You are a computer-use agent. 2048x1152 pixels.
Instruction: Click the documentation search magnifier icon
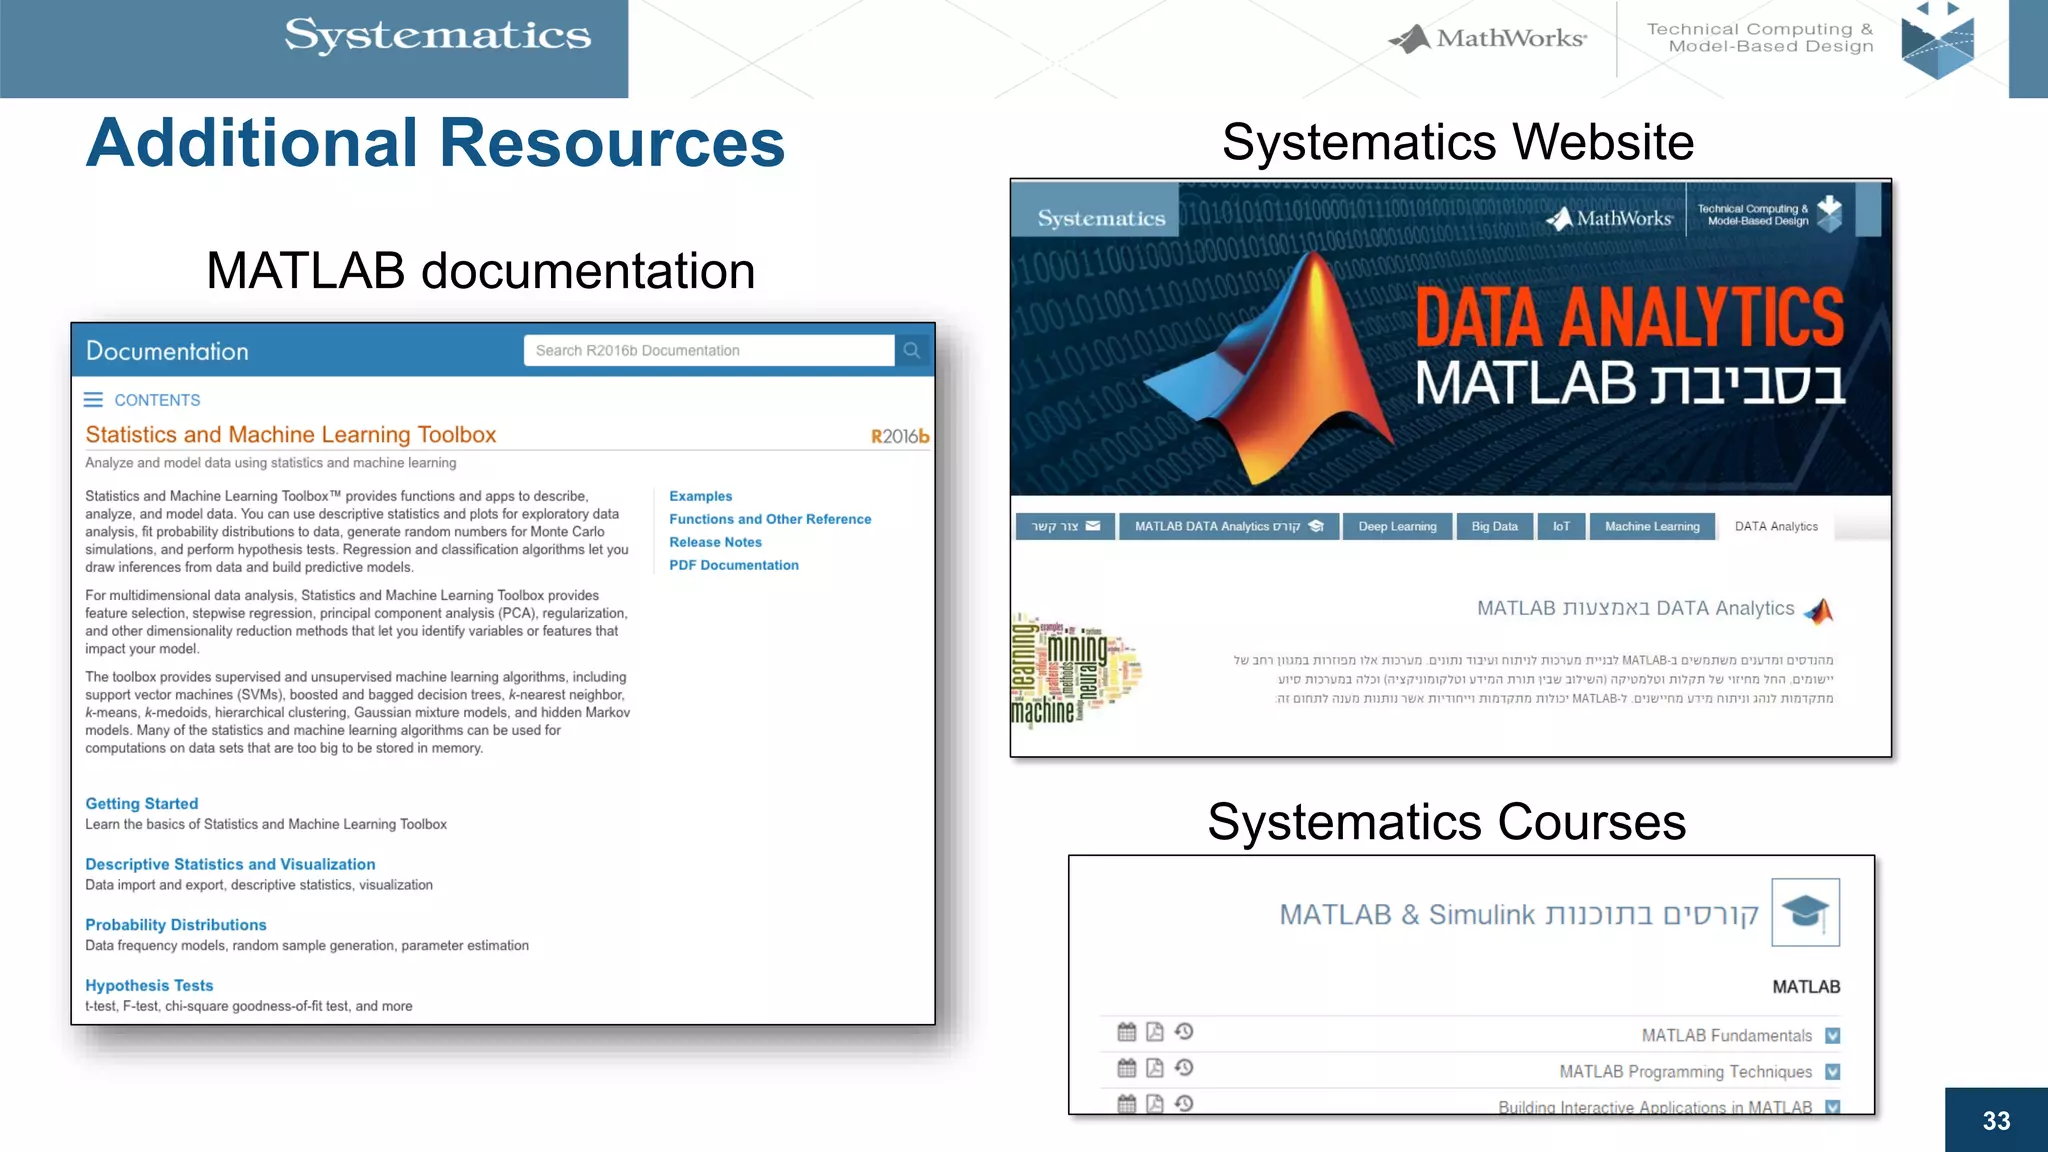(912, 350)
